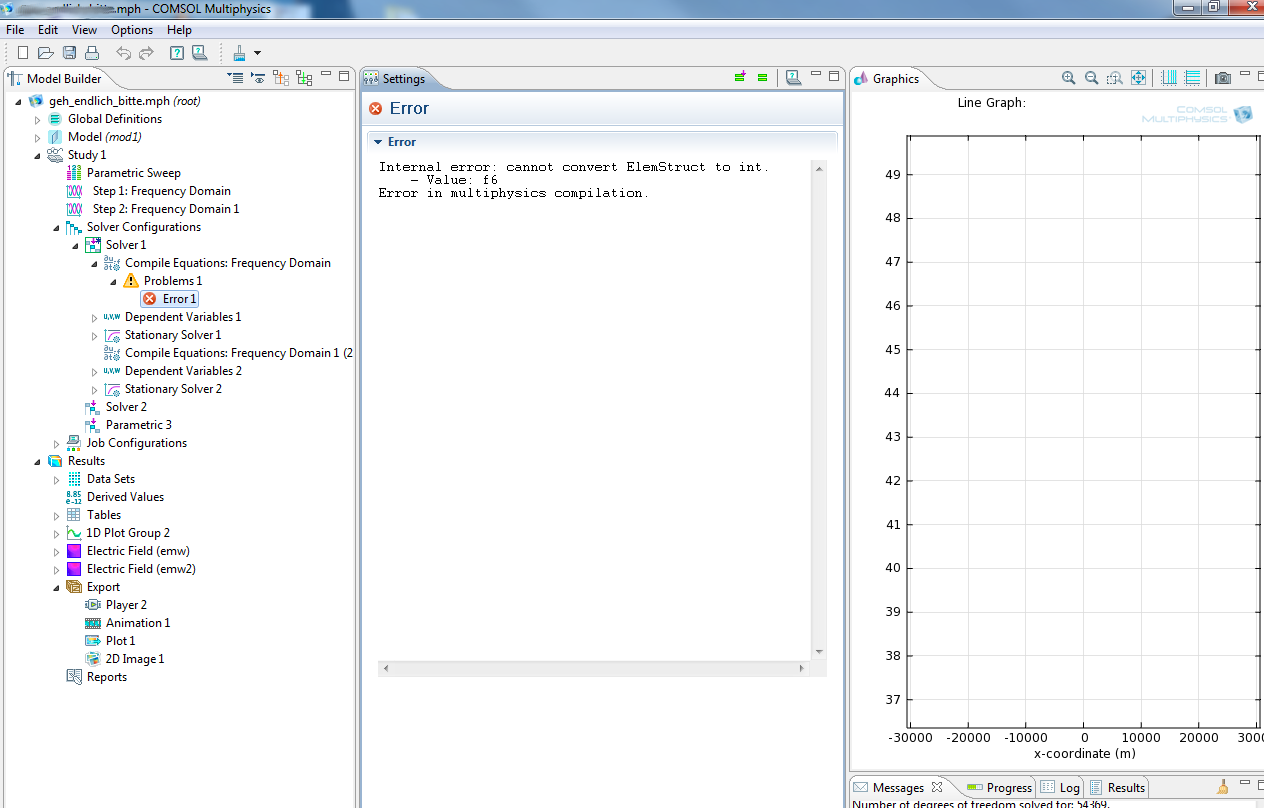Click Expand All tree icon in Model Builder
This screenshot has width=1264, height=808.
coord(304,77)
